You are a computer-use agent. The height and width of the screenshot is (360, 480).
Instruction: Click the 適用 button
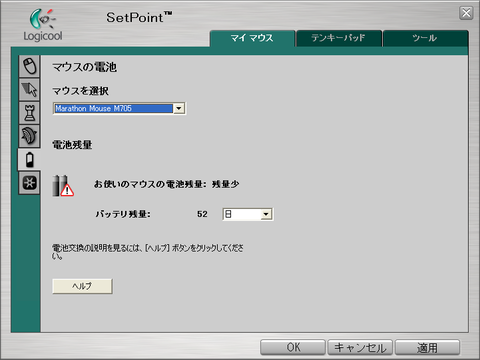(x=427, y=347)
